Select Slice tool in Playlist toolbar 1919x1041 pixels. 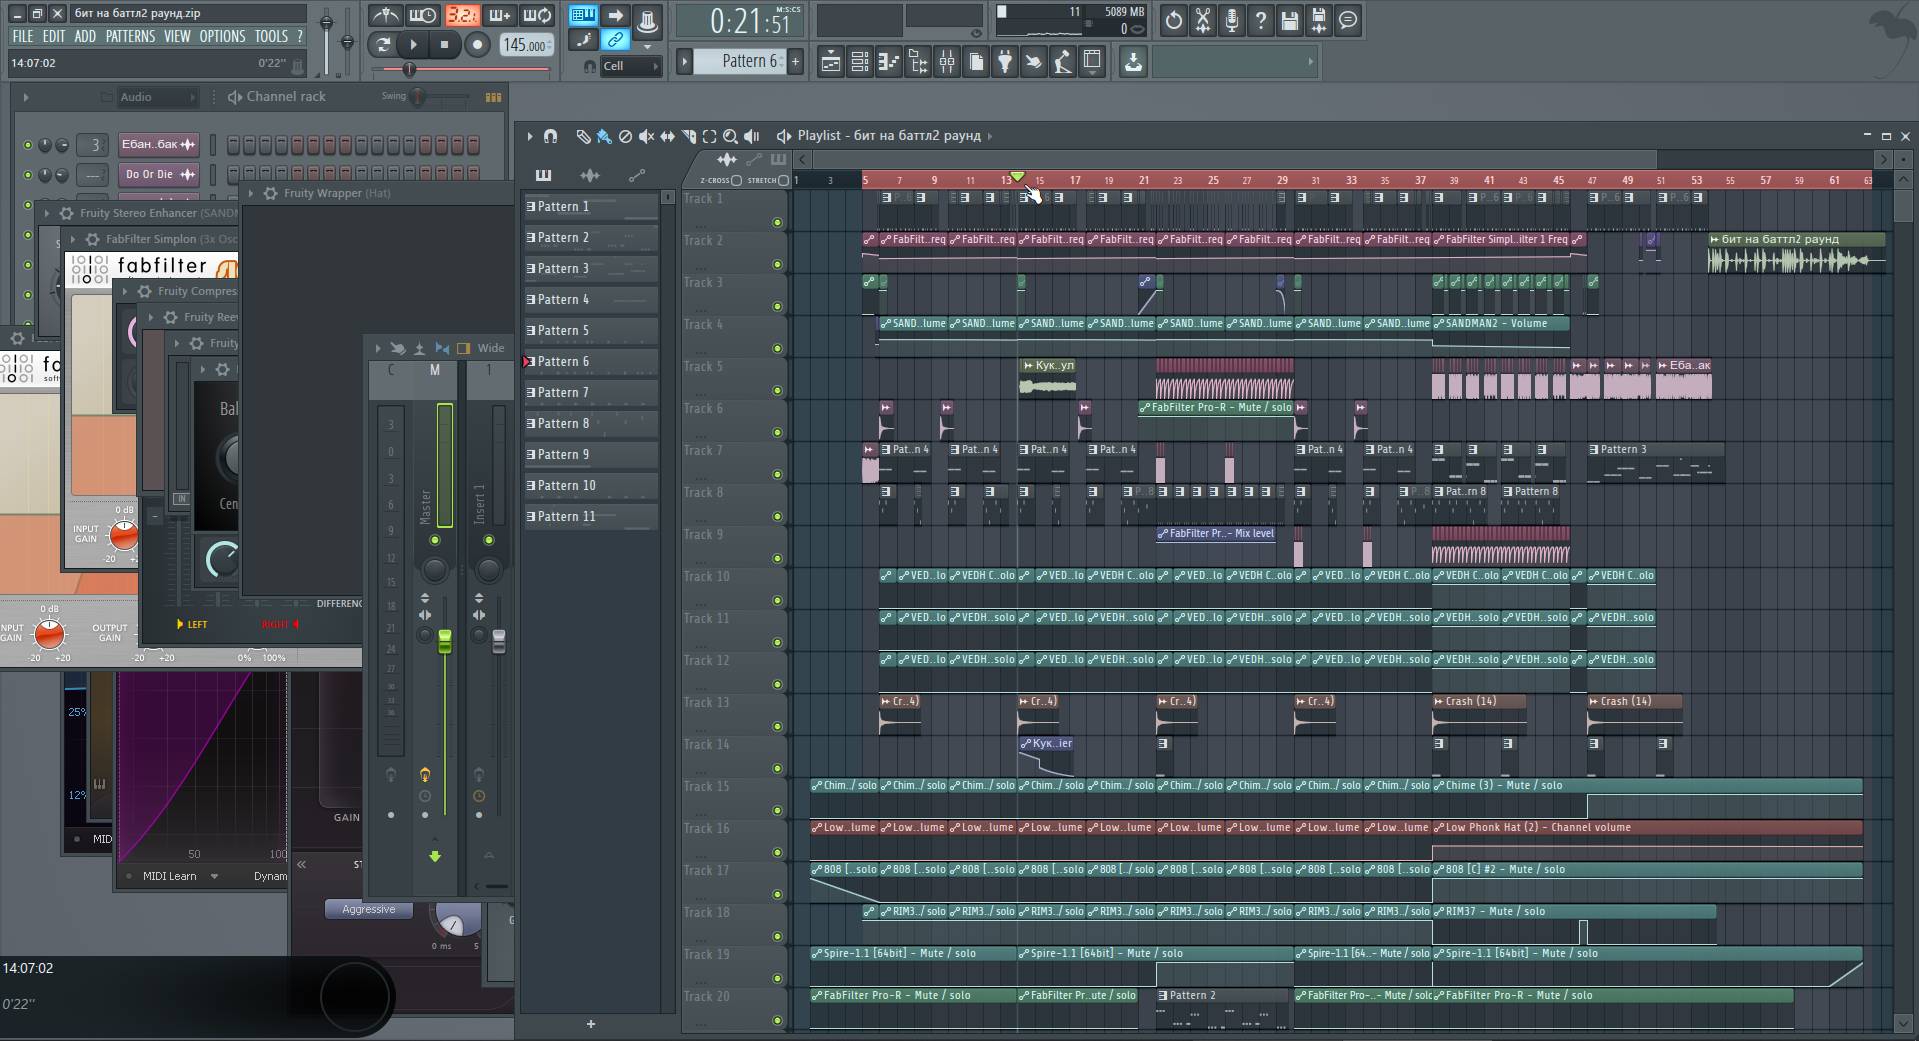tap(688, 136)
